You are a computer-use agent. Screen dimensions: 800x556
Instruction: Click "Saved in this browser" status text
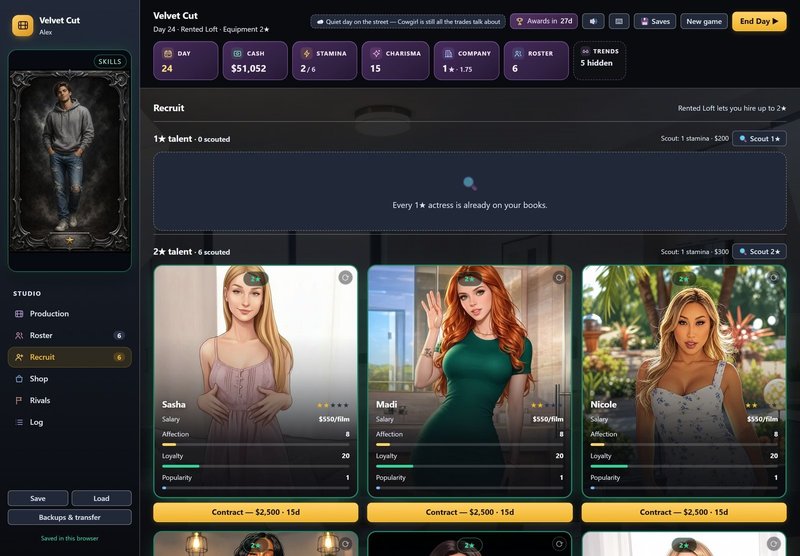(69, 538)
